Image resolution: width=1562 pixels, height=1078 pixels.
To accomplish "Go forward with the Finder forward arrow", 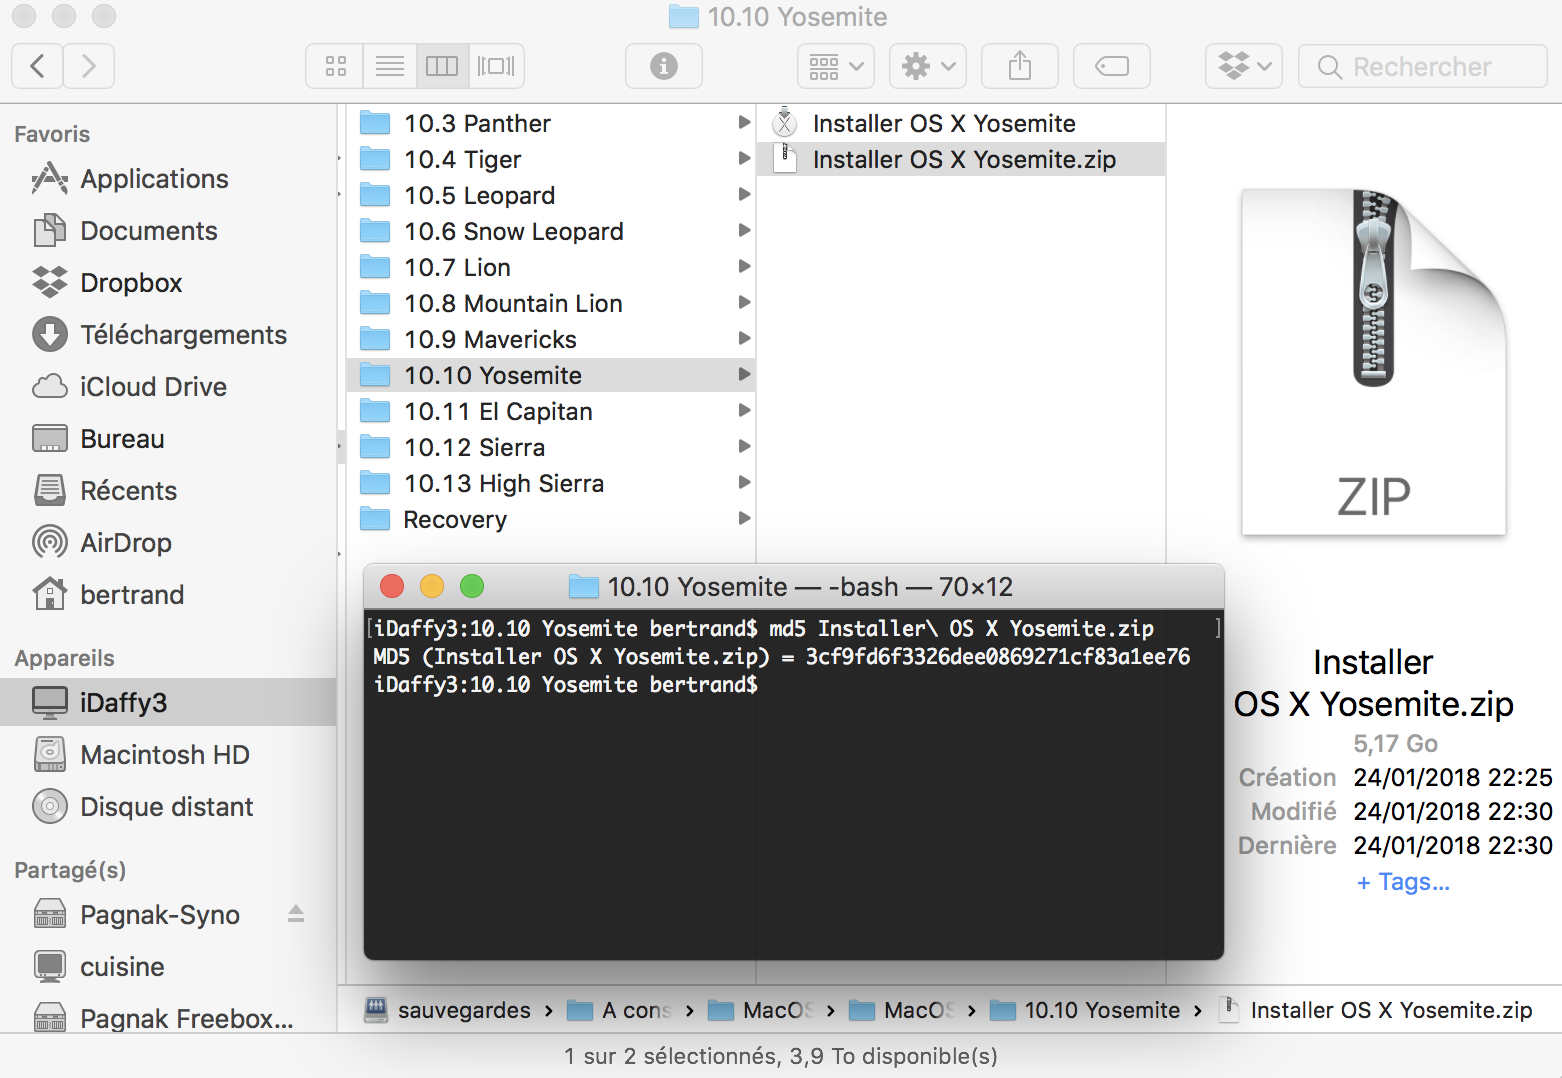I will pos(89,66).
